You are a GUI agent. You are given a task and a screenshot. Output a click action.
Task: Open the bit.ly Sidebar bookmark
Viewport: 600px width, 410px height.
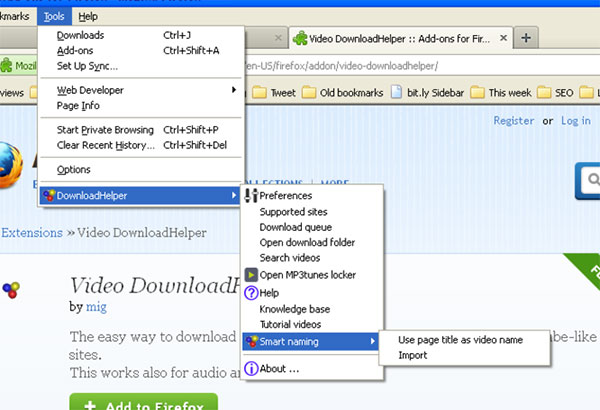tap(427, 93)
